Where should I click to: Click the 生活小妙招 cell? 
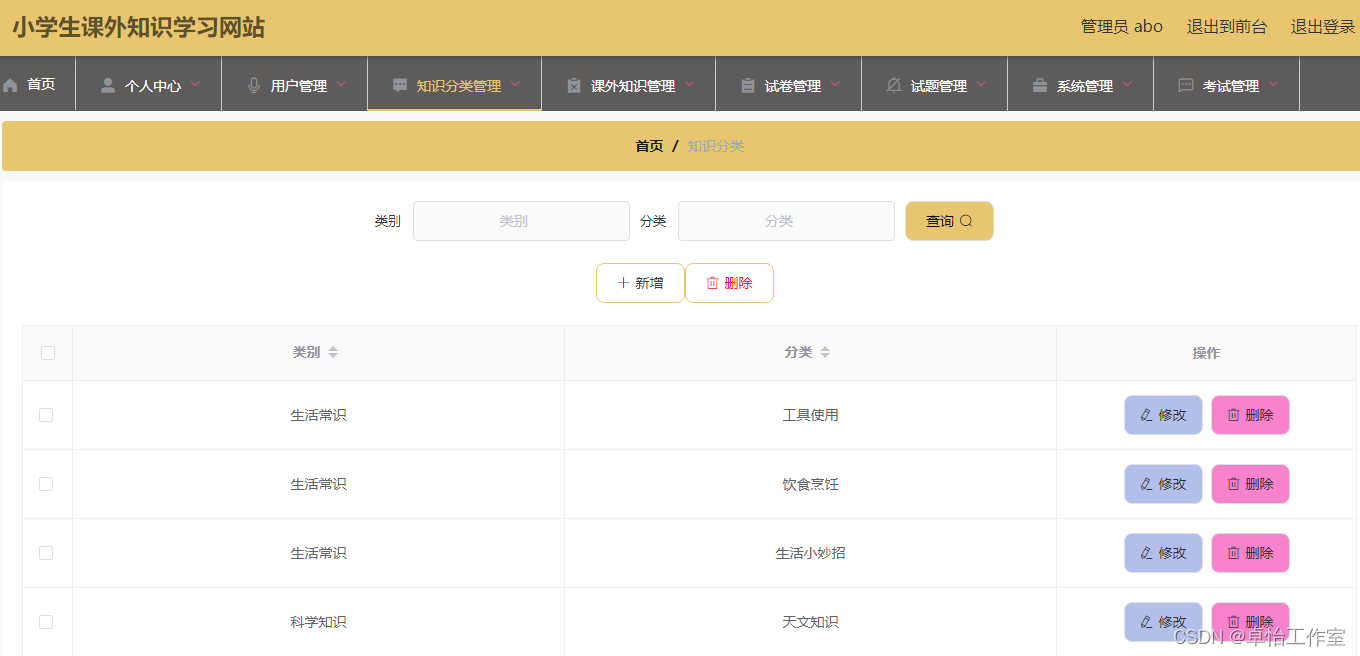coord(810,553)
